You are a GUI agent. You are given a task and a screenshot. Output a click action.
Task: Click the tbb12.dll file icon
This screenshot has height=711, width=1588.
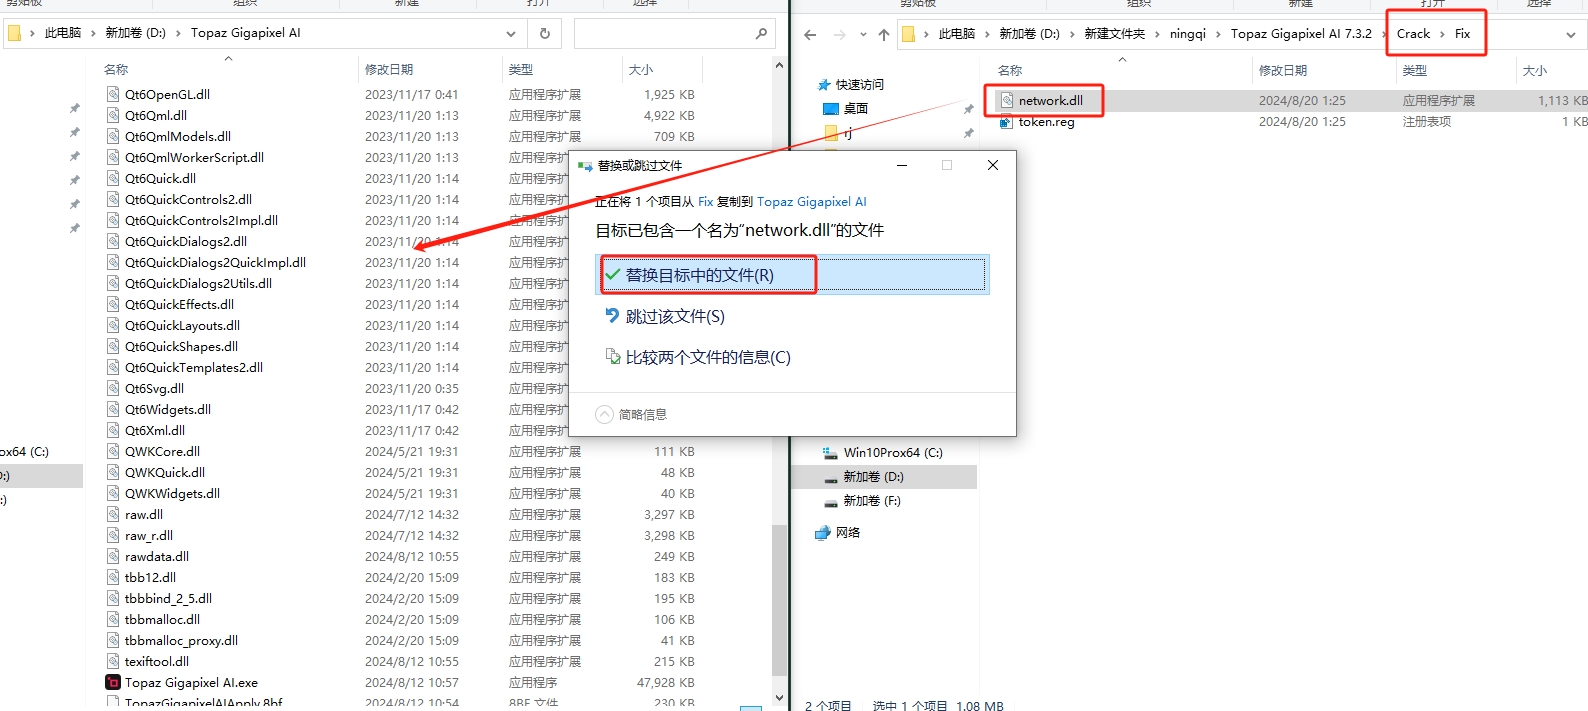click(x=113, y=577)
